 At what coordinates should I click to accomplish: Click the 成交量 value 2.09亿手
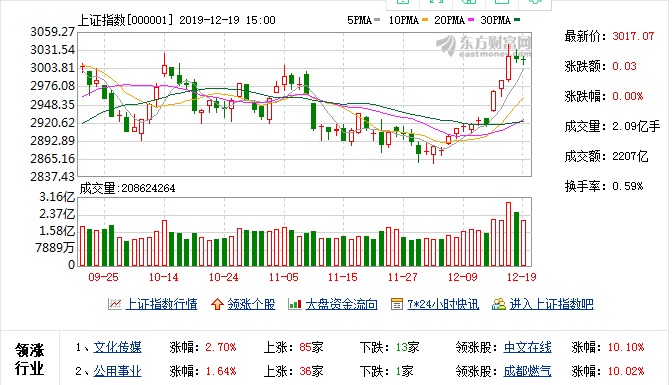coord(636,126)
